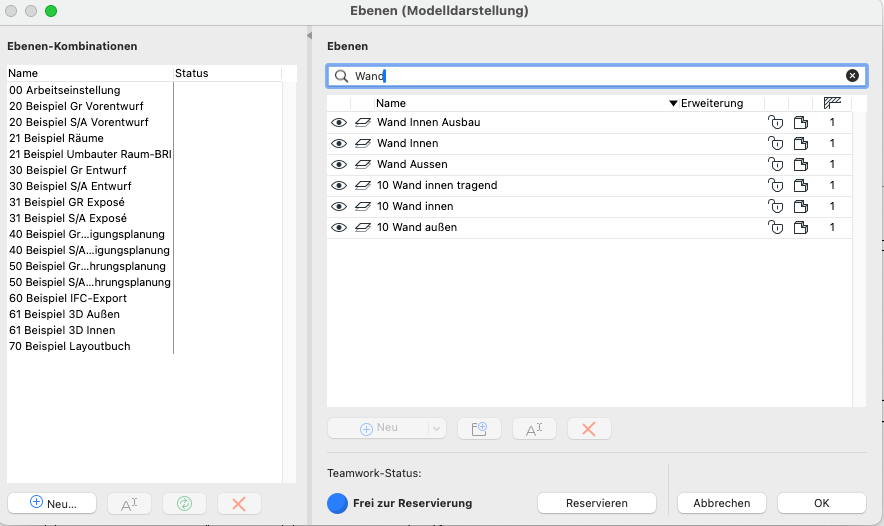Toggle lock icon on 10 Wand außen
The width and height of the screenshot is (884, 526).
[774, 227]
